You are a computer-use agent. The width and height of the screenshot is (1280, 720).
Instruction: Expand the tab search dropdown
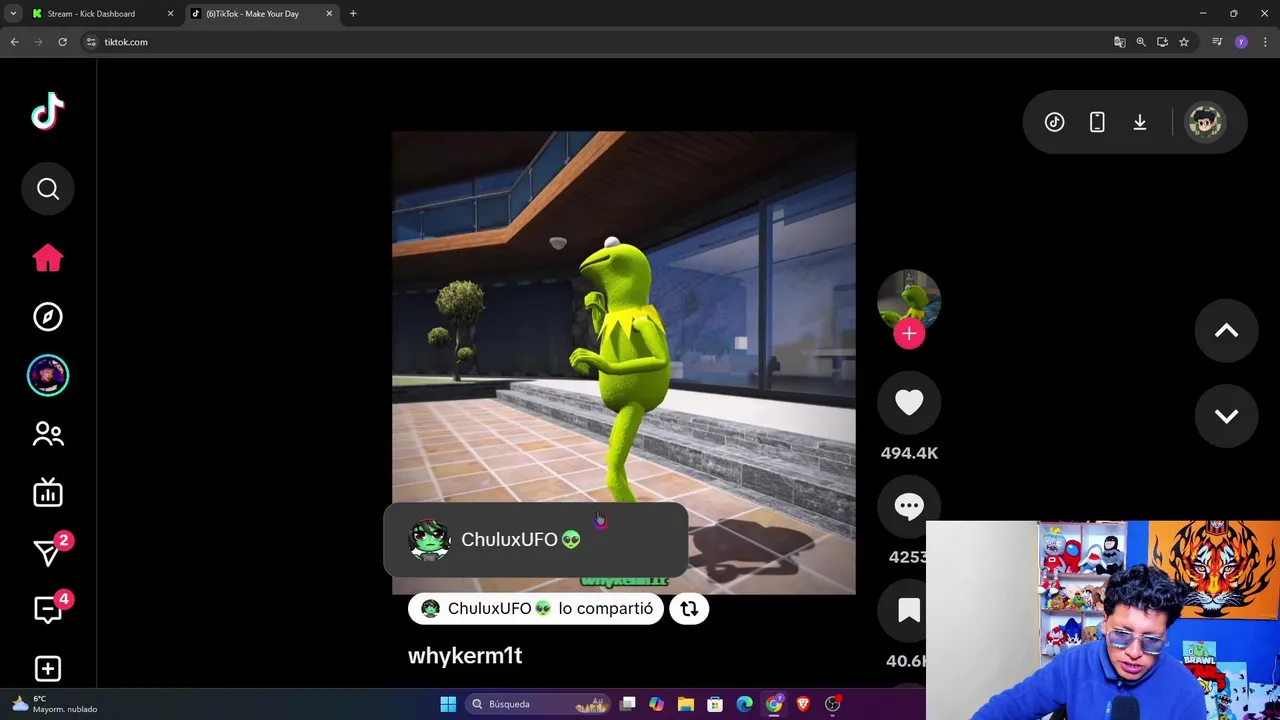13,14
